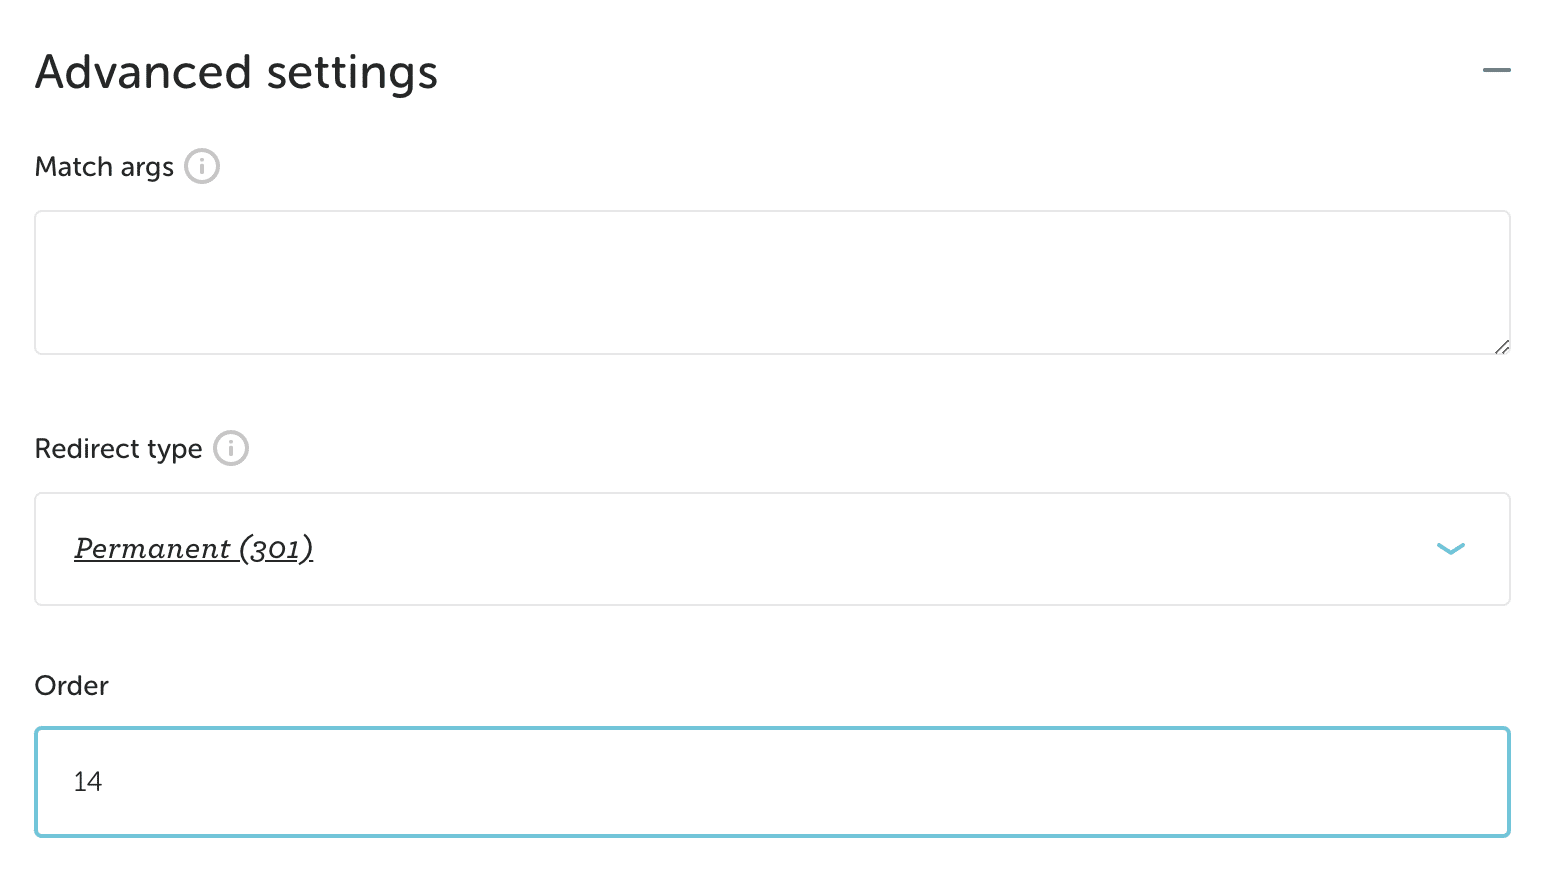Click the Order label
Viewport: 1550px width, 888px height.
(x=71, y=686)
